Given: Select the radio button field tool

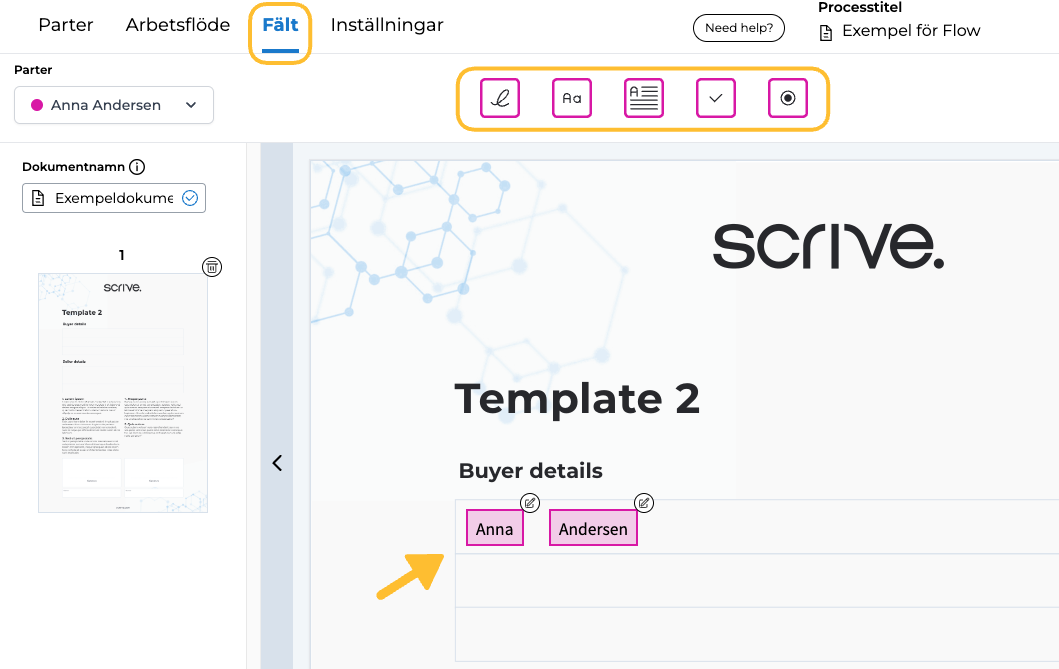Looking at the screenshot, I should [x=787, y=98].
